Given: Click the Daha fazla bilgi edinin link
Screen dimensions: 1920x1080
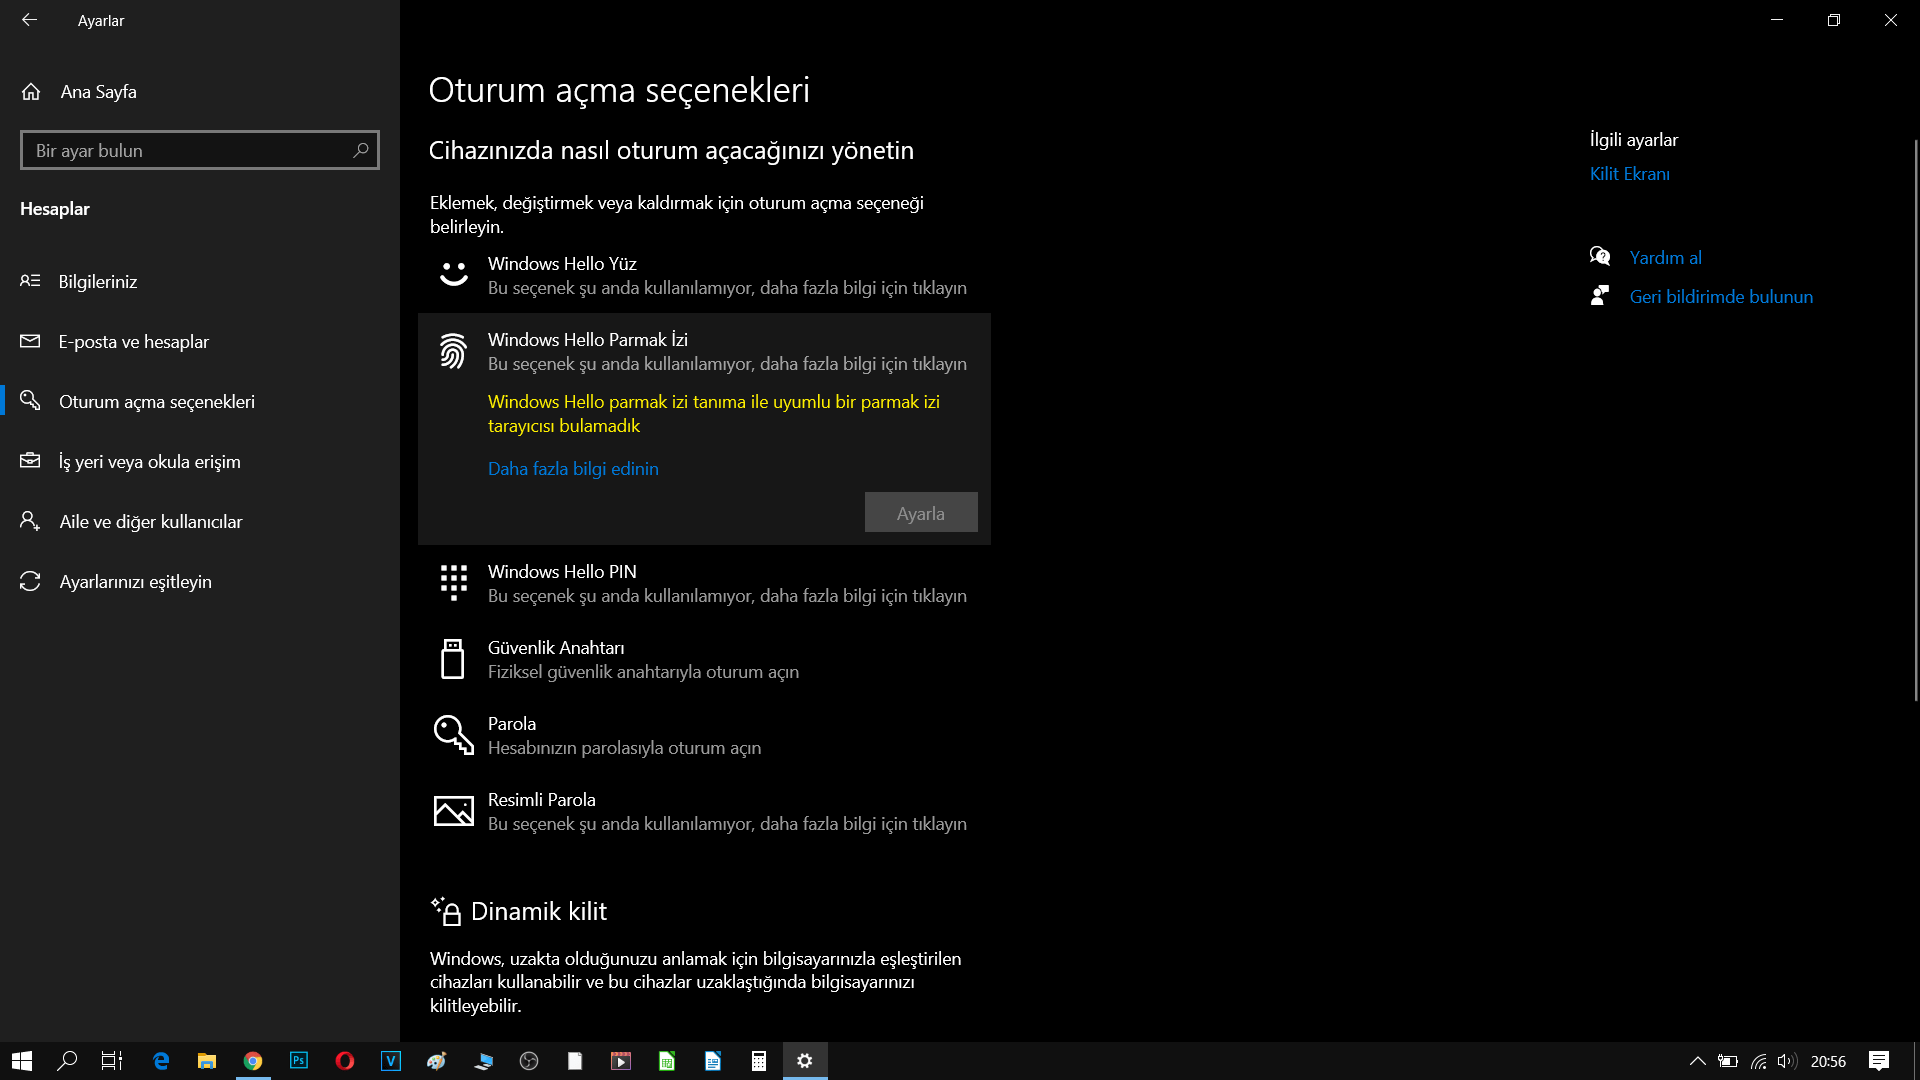Looking at the screenshot, I should pos(573,469).
